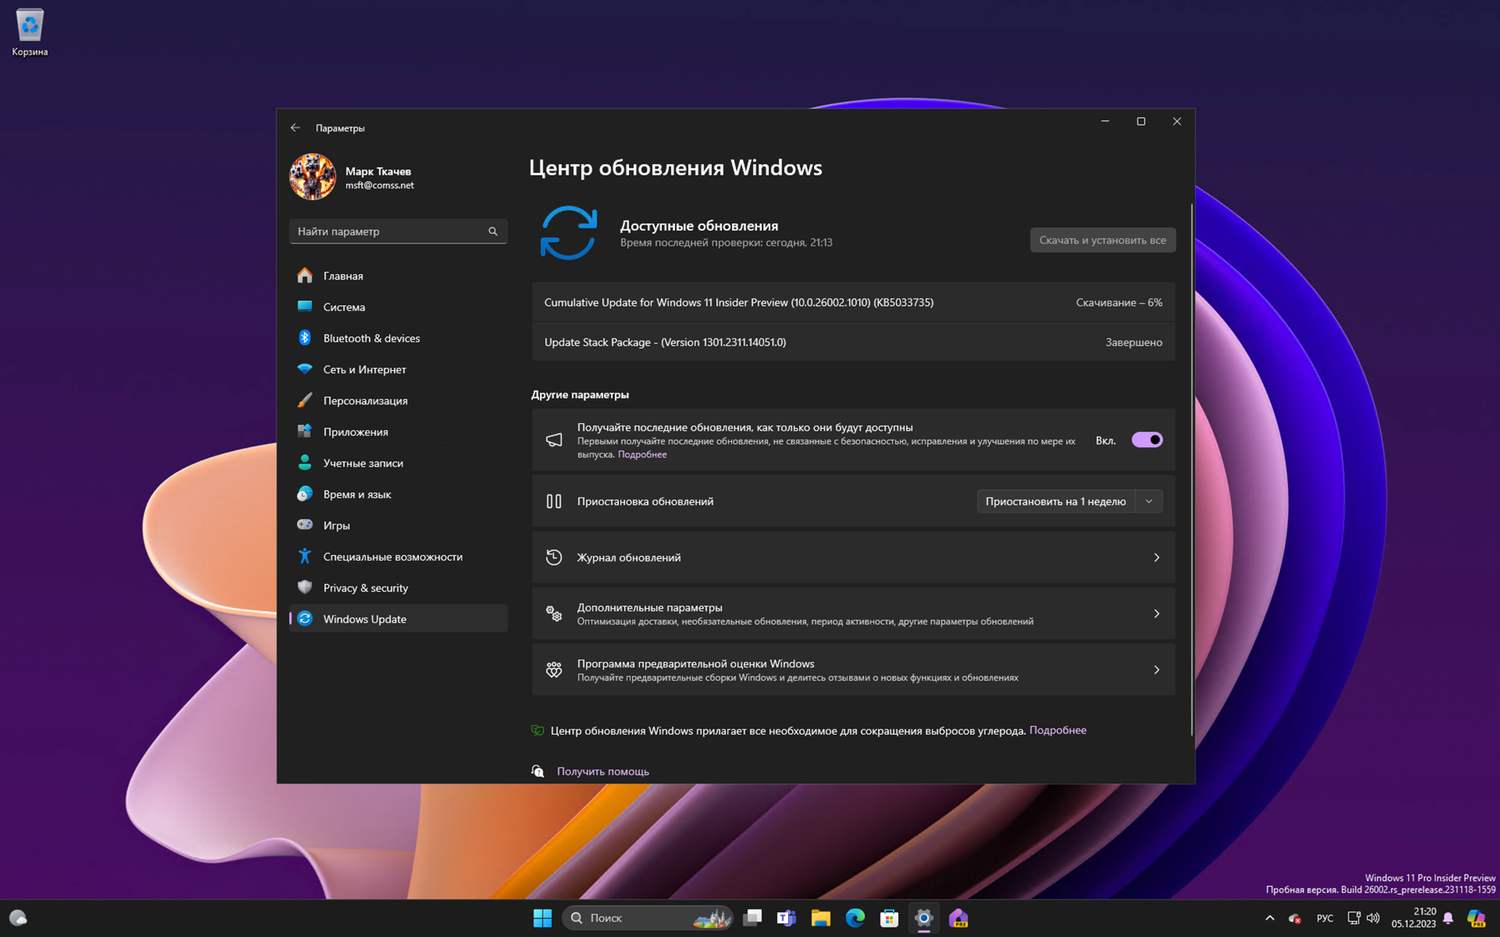Click the search magnifier icon in settings
This screenshot has width=1500, height=937.
493,231
